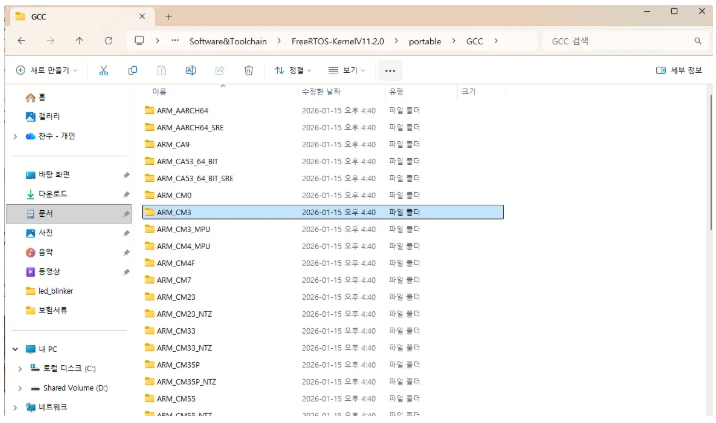Expand the OneDrive personal tree node
Screen dimensions: 716x423
(x=16, y=136)
